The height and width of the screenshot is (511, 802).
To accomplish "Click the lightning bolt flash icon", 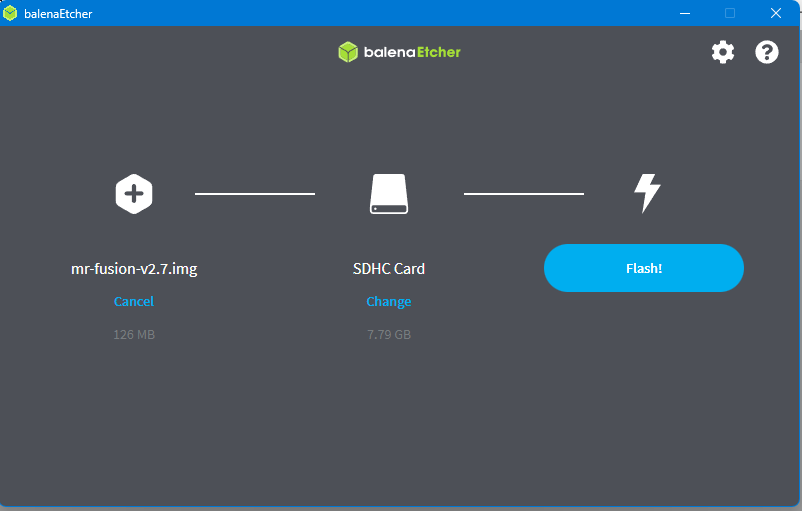I will pyautogui.click(x=648, y=193).
